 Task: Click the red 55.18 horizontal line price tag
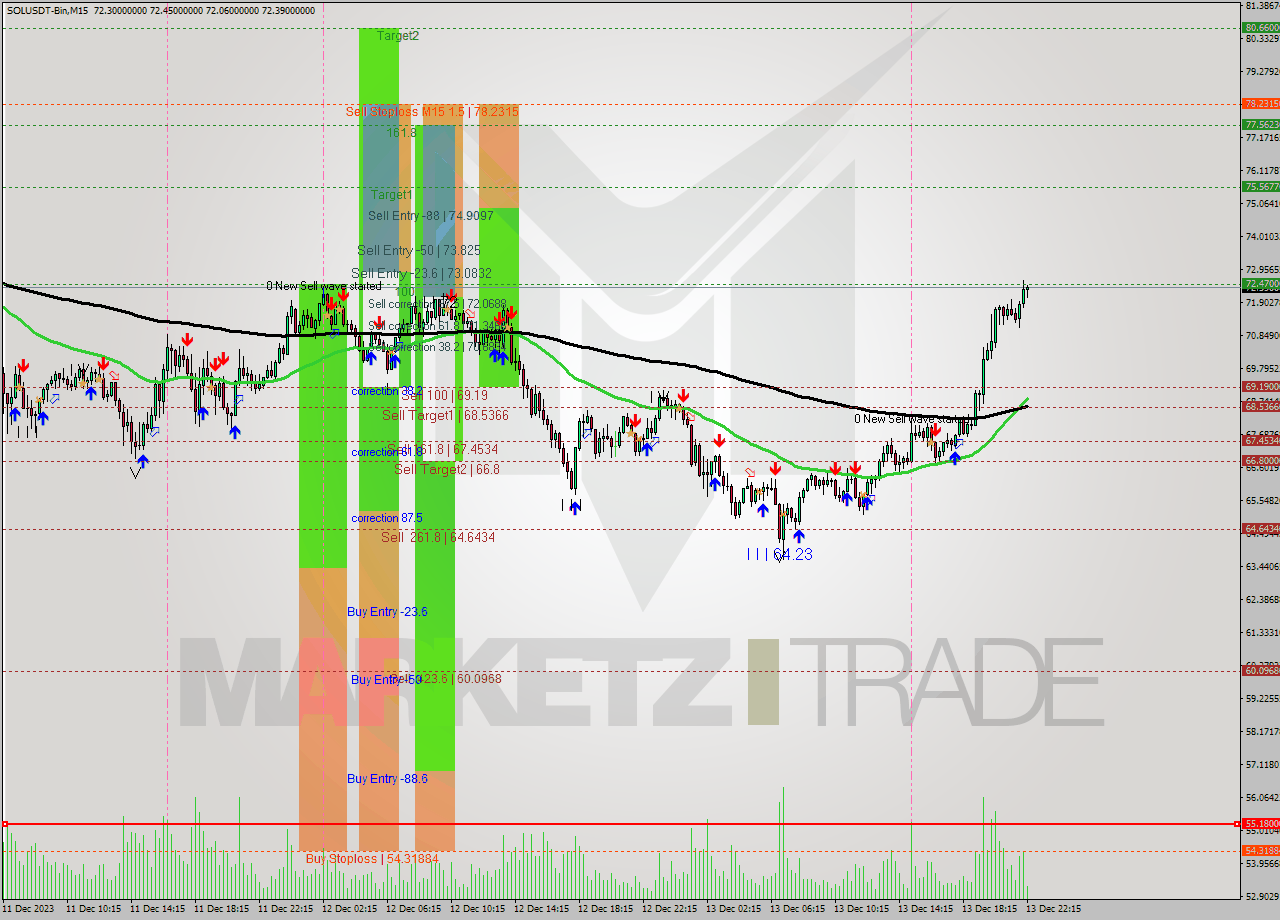point(1261,824)
